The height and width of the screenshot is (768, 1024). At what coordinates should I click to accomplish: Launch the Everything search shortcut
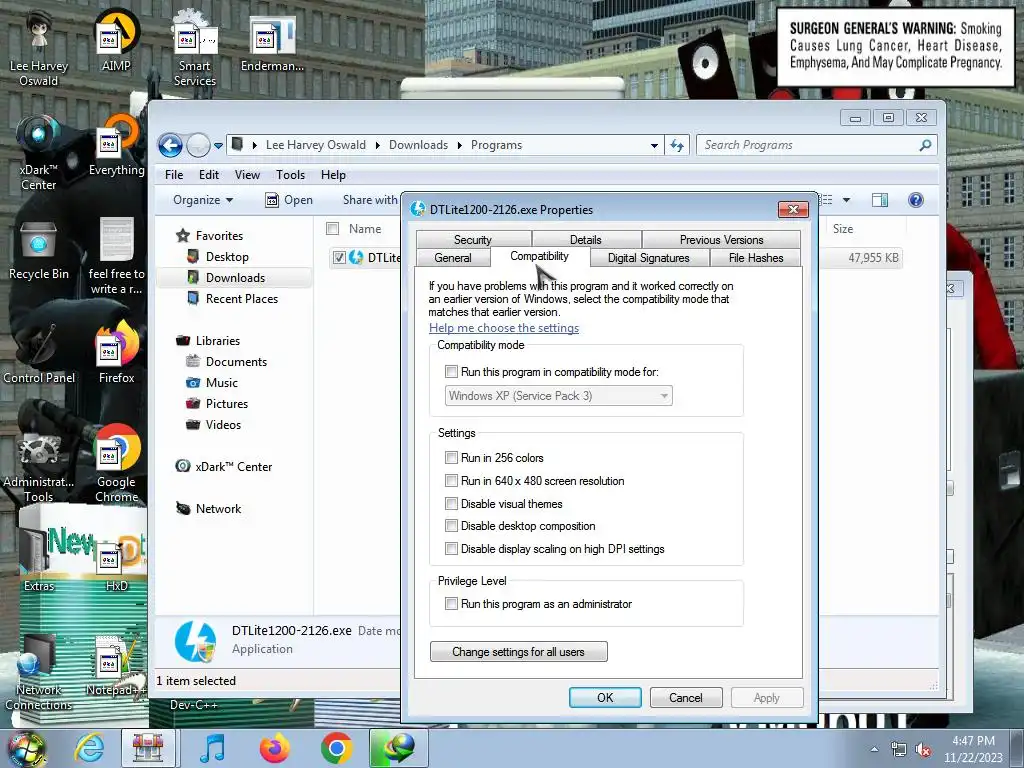pos(116,145)
